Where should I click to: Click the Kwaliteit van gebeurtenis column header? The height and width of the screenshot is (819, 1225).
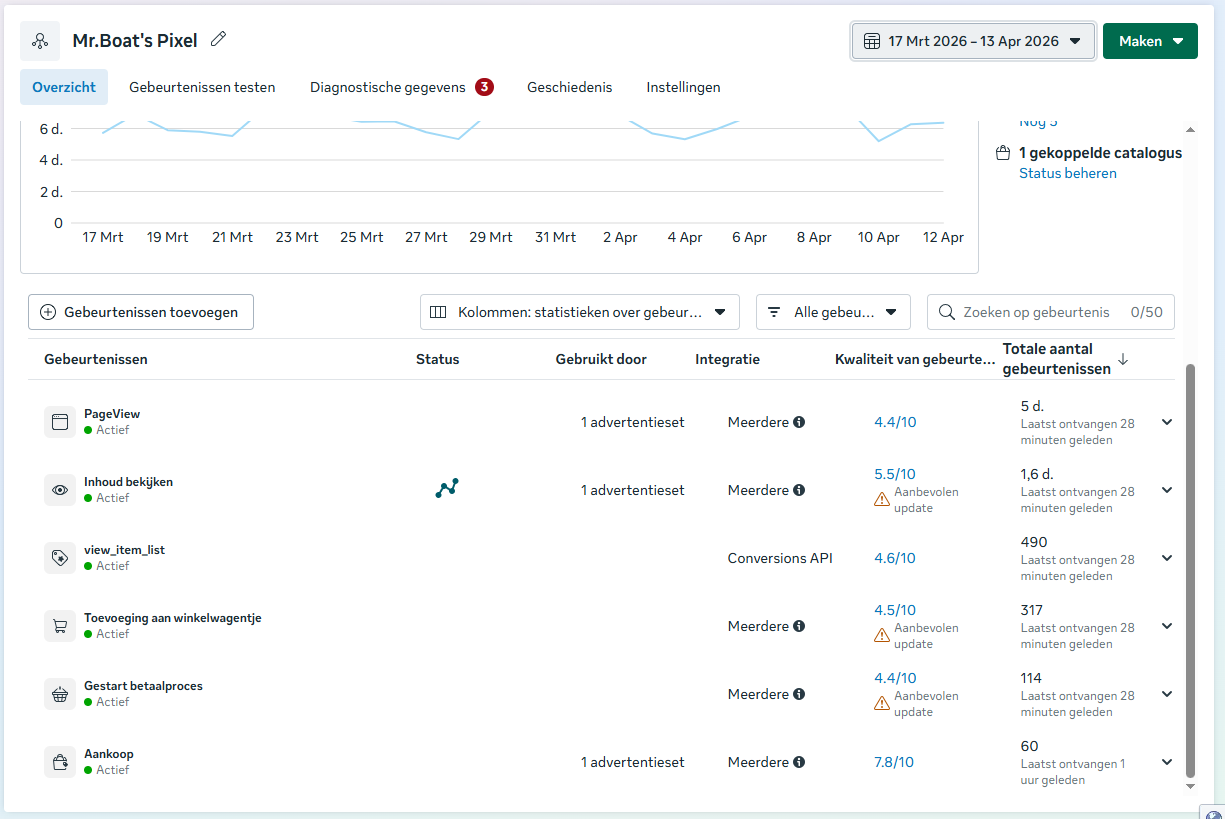pyautogui.click(x=915, y=359)
